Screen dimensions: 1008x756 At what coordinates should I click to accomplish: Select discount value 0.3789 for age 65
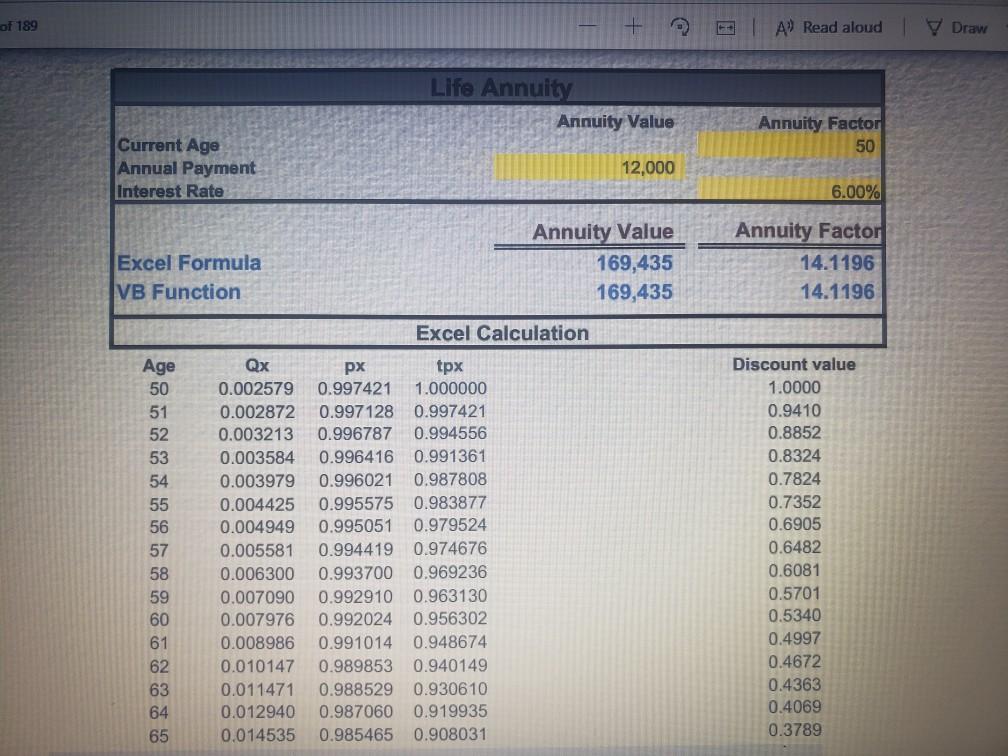pos(795,730)
